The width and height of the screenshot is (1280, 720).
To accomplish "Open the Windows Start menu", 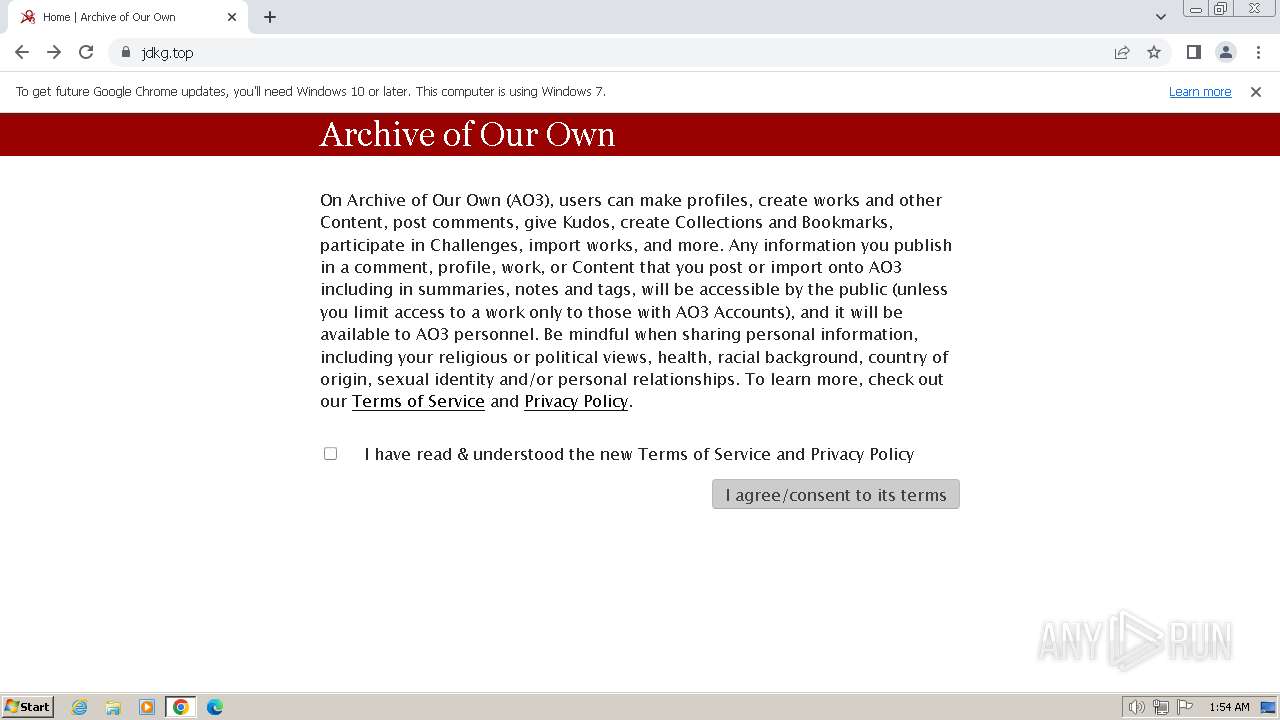I will 28,707.
